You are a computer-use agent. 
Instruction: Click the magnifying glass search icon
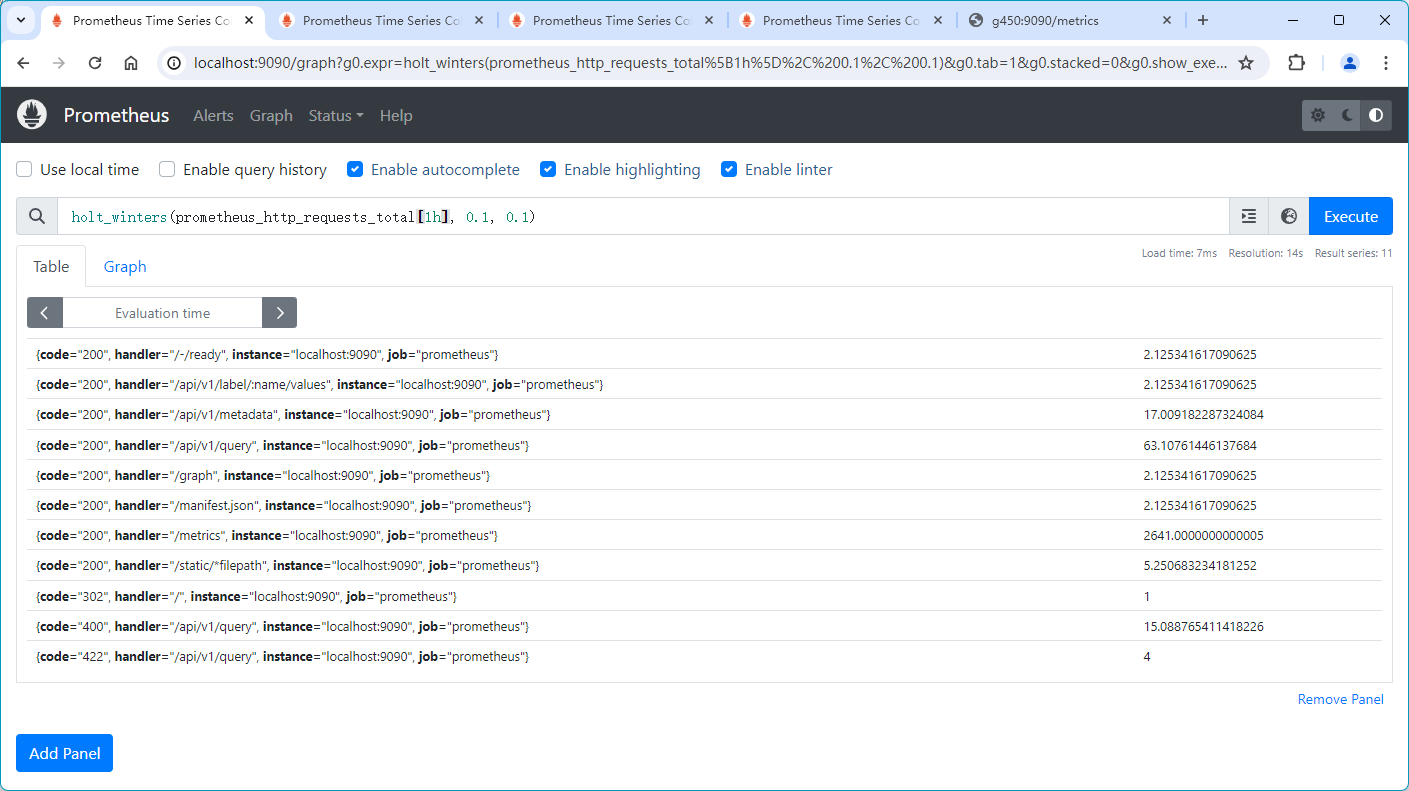(37, 216)
